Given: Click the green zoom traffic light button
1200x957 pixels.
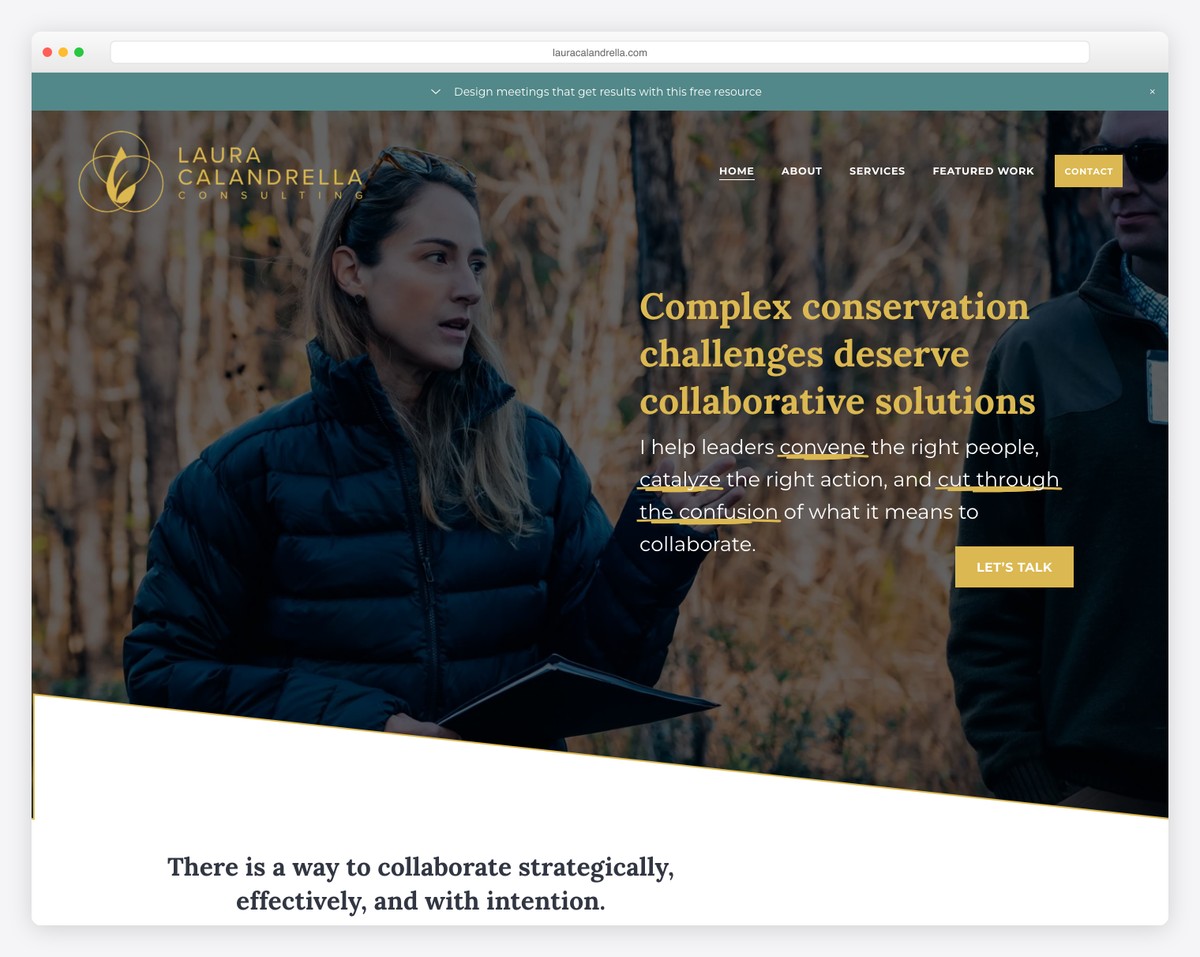Looking at the screenshot, I should click(x=79, y=51).
